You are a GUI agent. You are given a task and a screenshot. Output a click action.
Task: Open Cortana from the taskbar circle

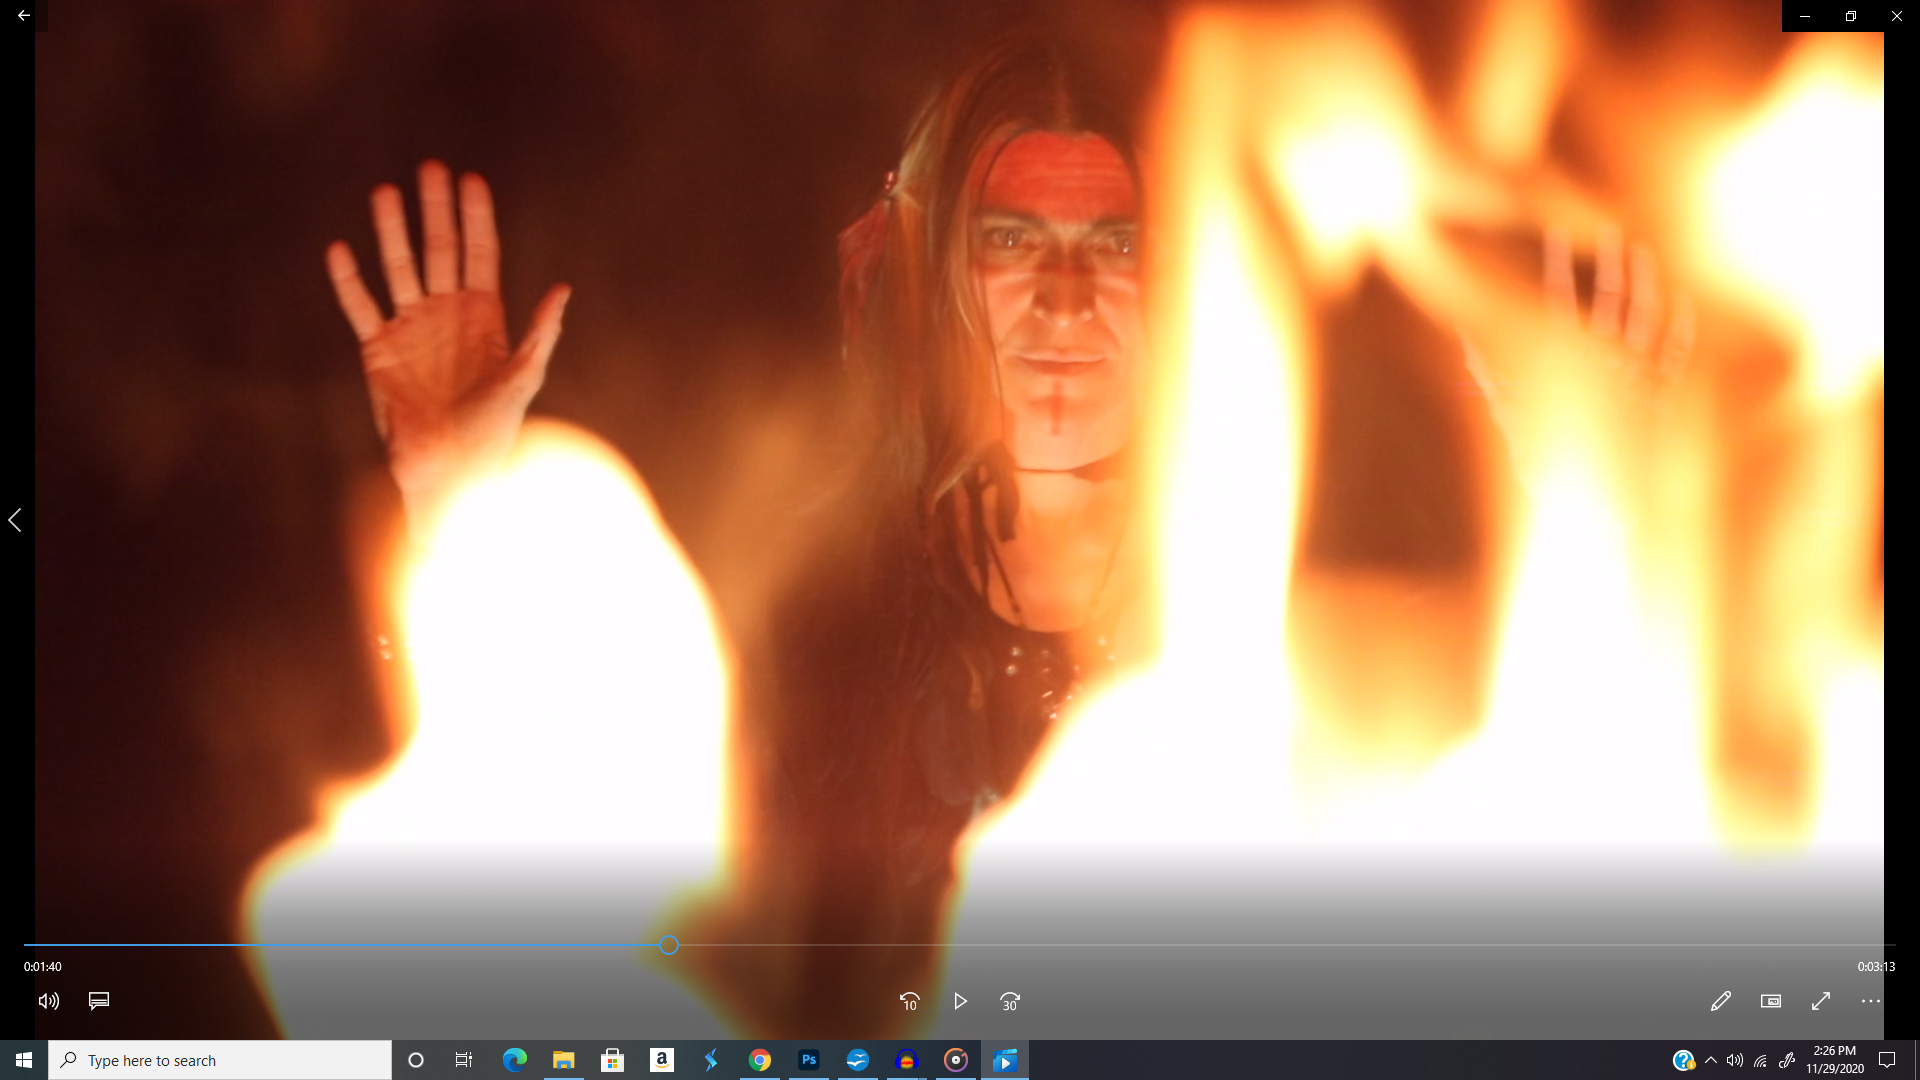tap(416, 1060)
